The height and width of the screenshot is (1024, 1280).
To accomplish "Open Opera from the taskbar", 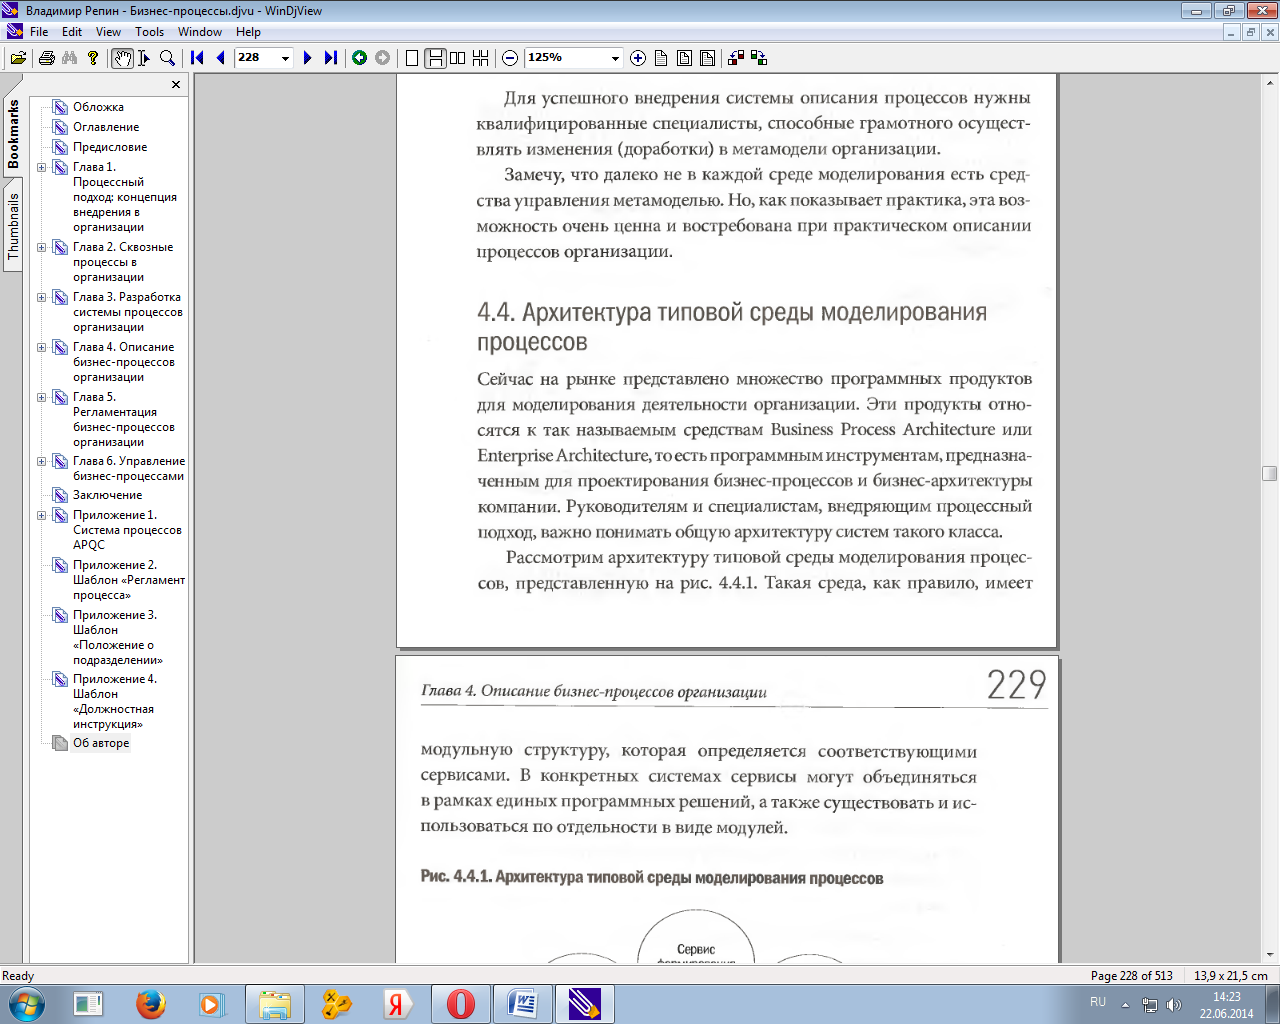I will pyautogui.click(x=460, y=1004).
